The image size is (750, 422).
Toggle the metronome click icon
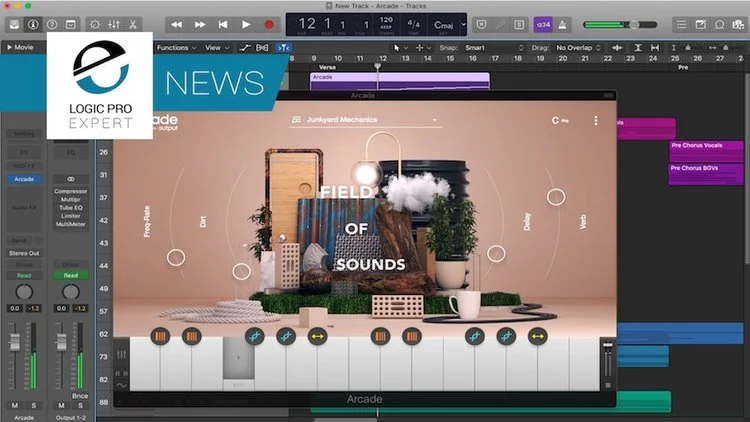562,24
